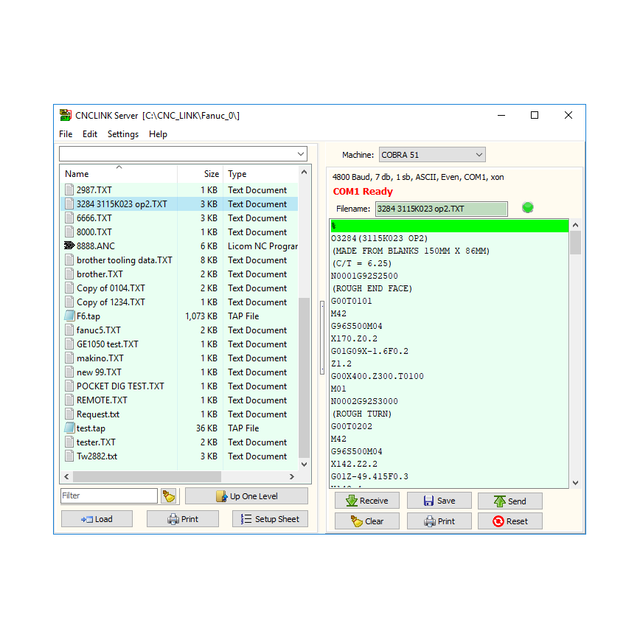Select file POCKET DIG TEST.TXT
Screen dimensions: 640x640
[180, 386]
